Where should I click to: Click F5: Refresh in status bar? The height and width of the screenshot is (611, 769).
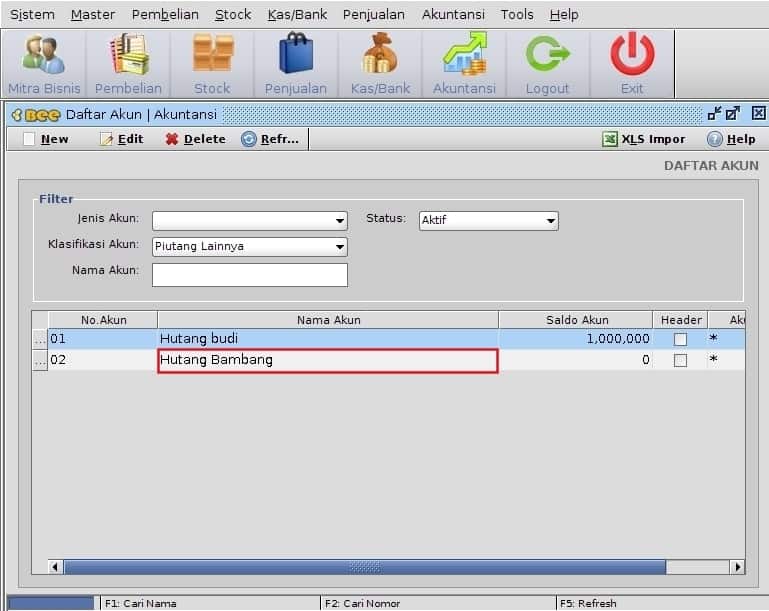click(x=588, y=603)
